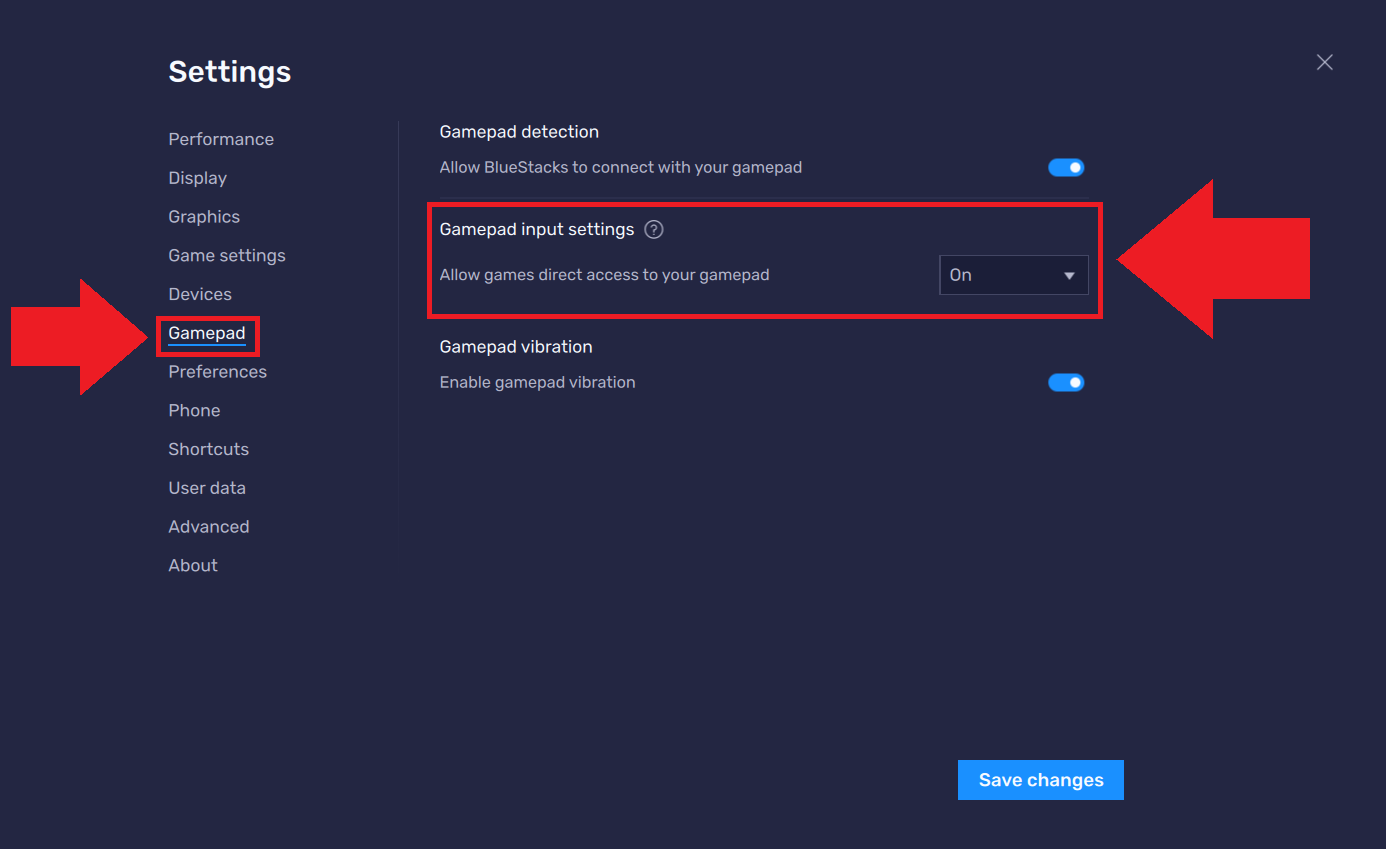The width and height of the screenshot is (1386, 849).
Task: Select the Performance settings category
Action: [x=221, y=139]
